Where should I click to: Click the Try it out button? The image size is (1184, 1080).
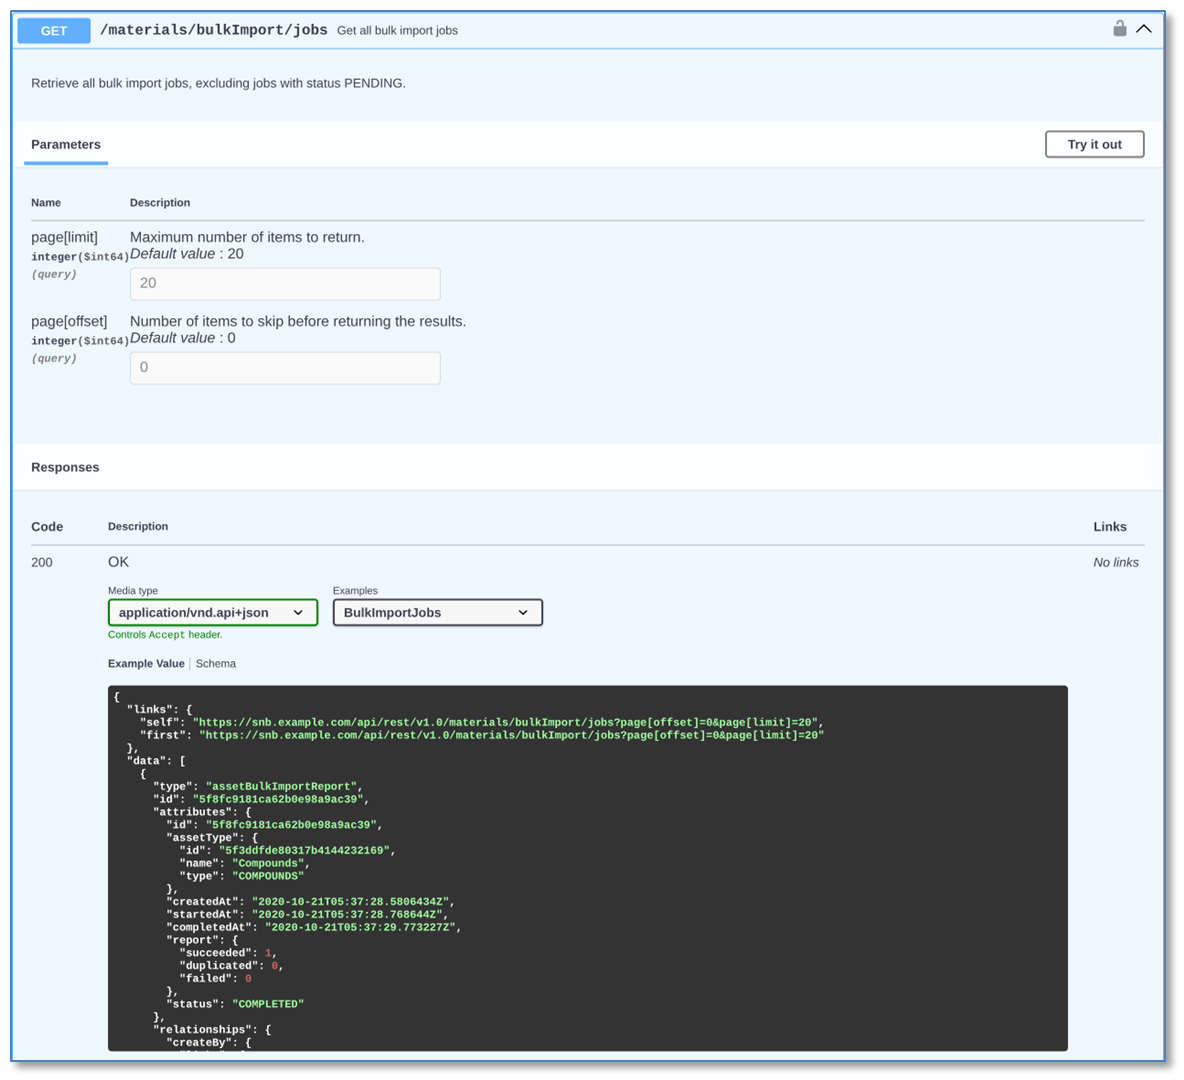coord(1094,144)
